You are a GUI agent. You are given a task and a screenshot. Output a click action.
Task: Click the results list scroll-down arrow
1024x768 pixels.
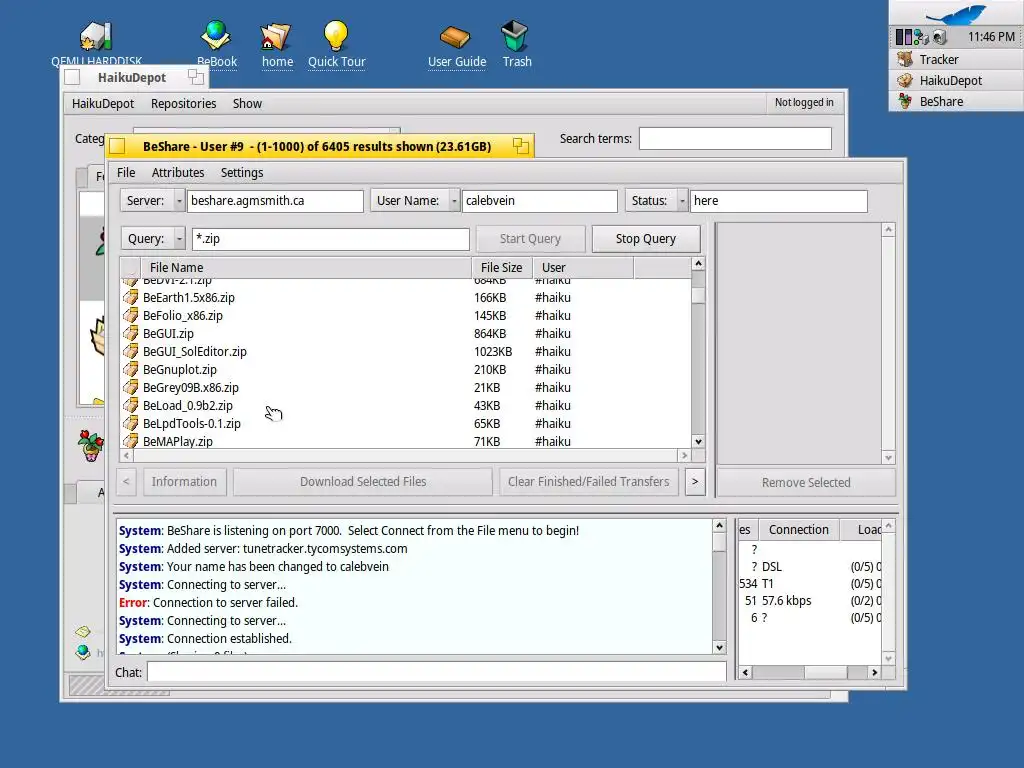[x=698, y=441]
